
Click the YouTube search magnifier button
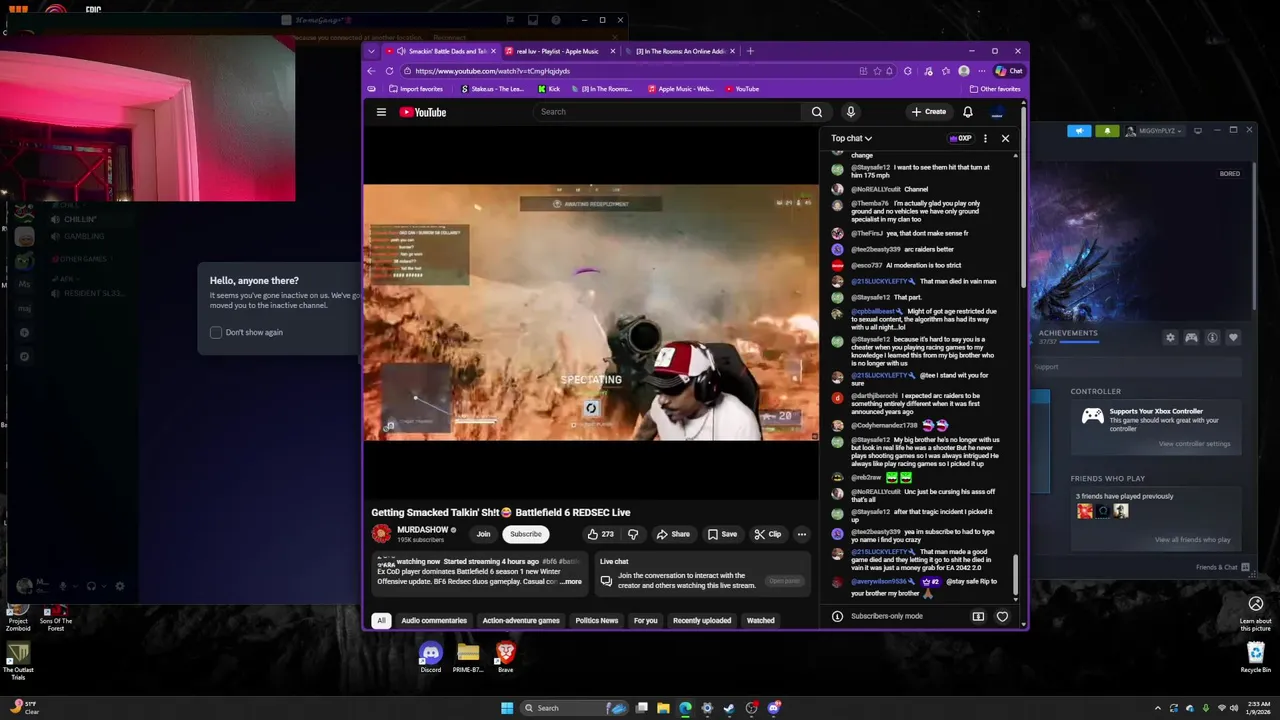coord(817,112)
